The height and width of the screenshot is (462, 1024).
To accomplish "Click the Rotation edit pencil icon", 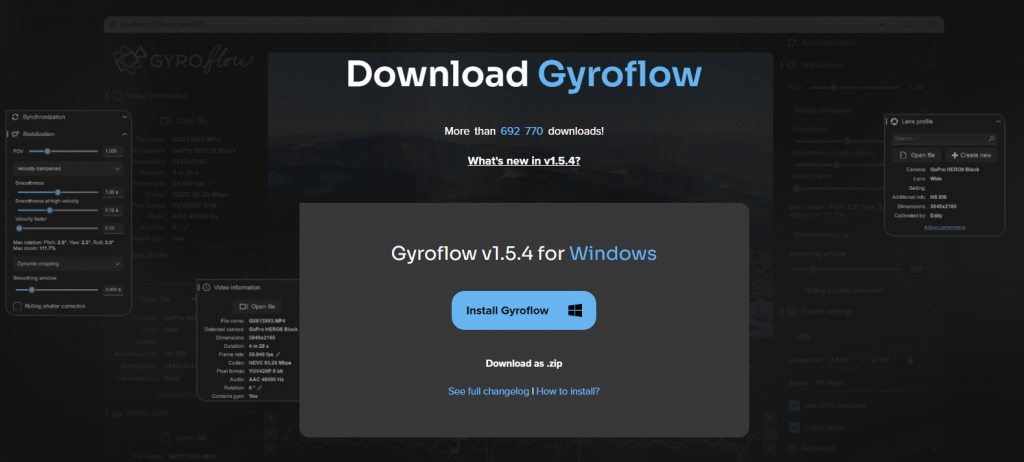I will (x=259, y=388).
